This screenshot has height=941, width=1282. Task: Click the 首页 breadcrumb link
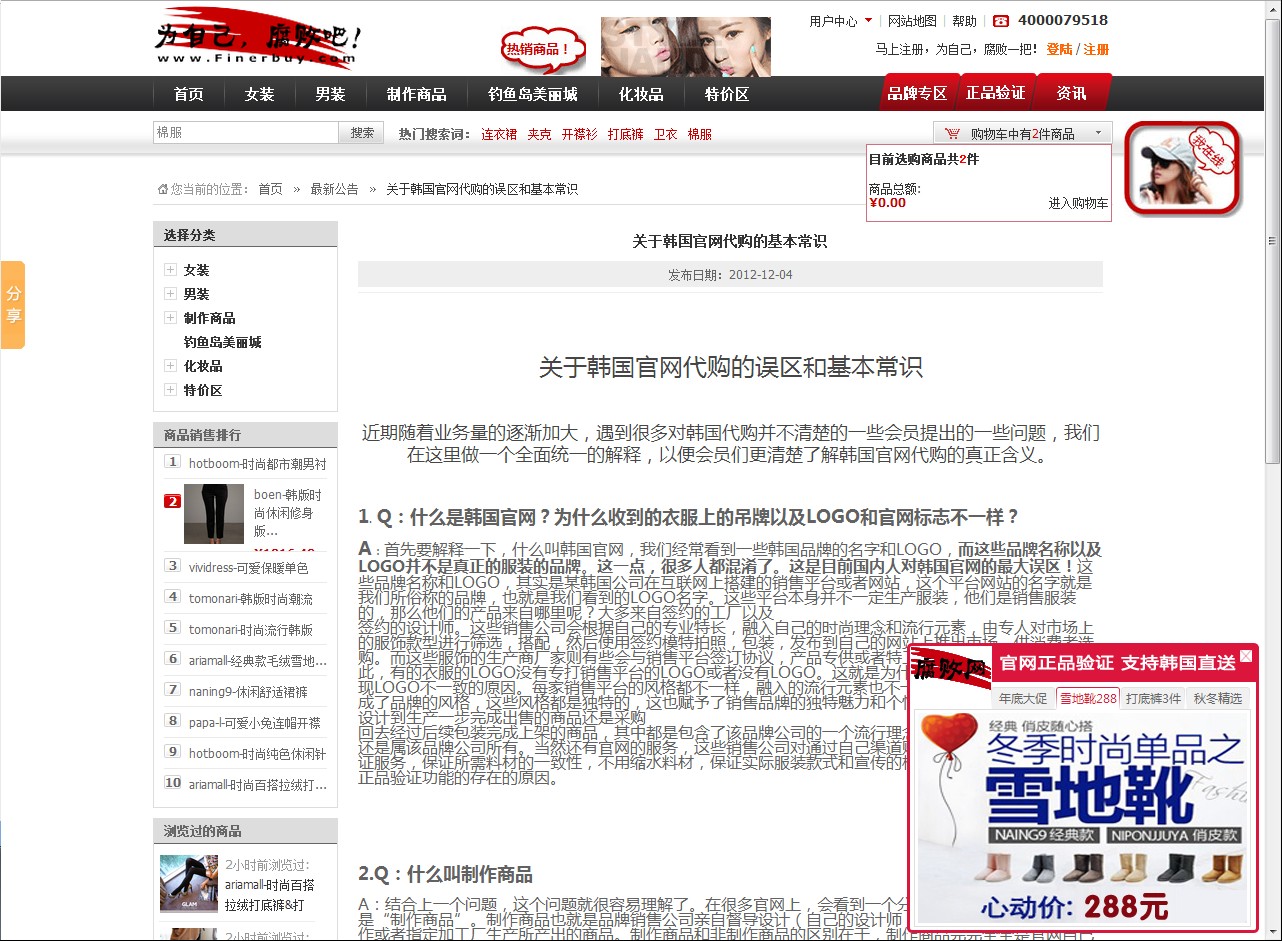click(x=270, y=189)
